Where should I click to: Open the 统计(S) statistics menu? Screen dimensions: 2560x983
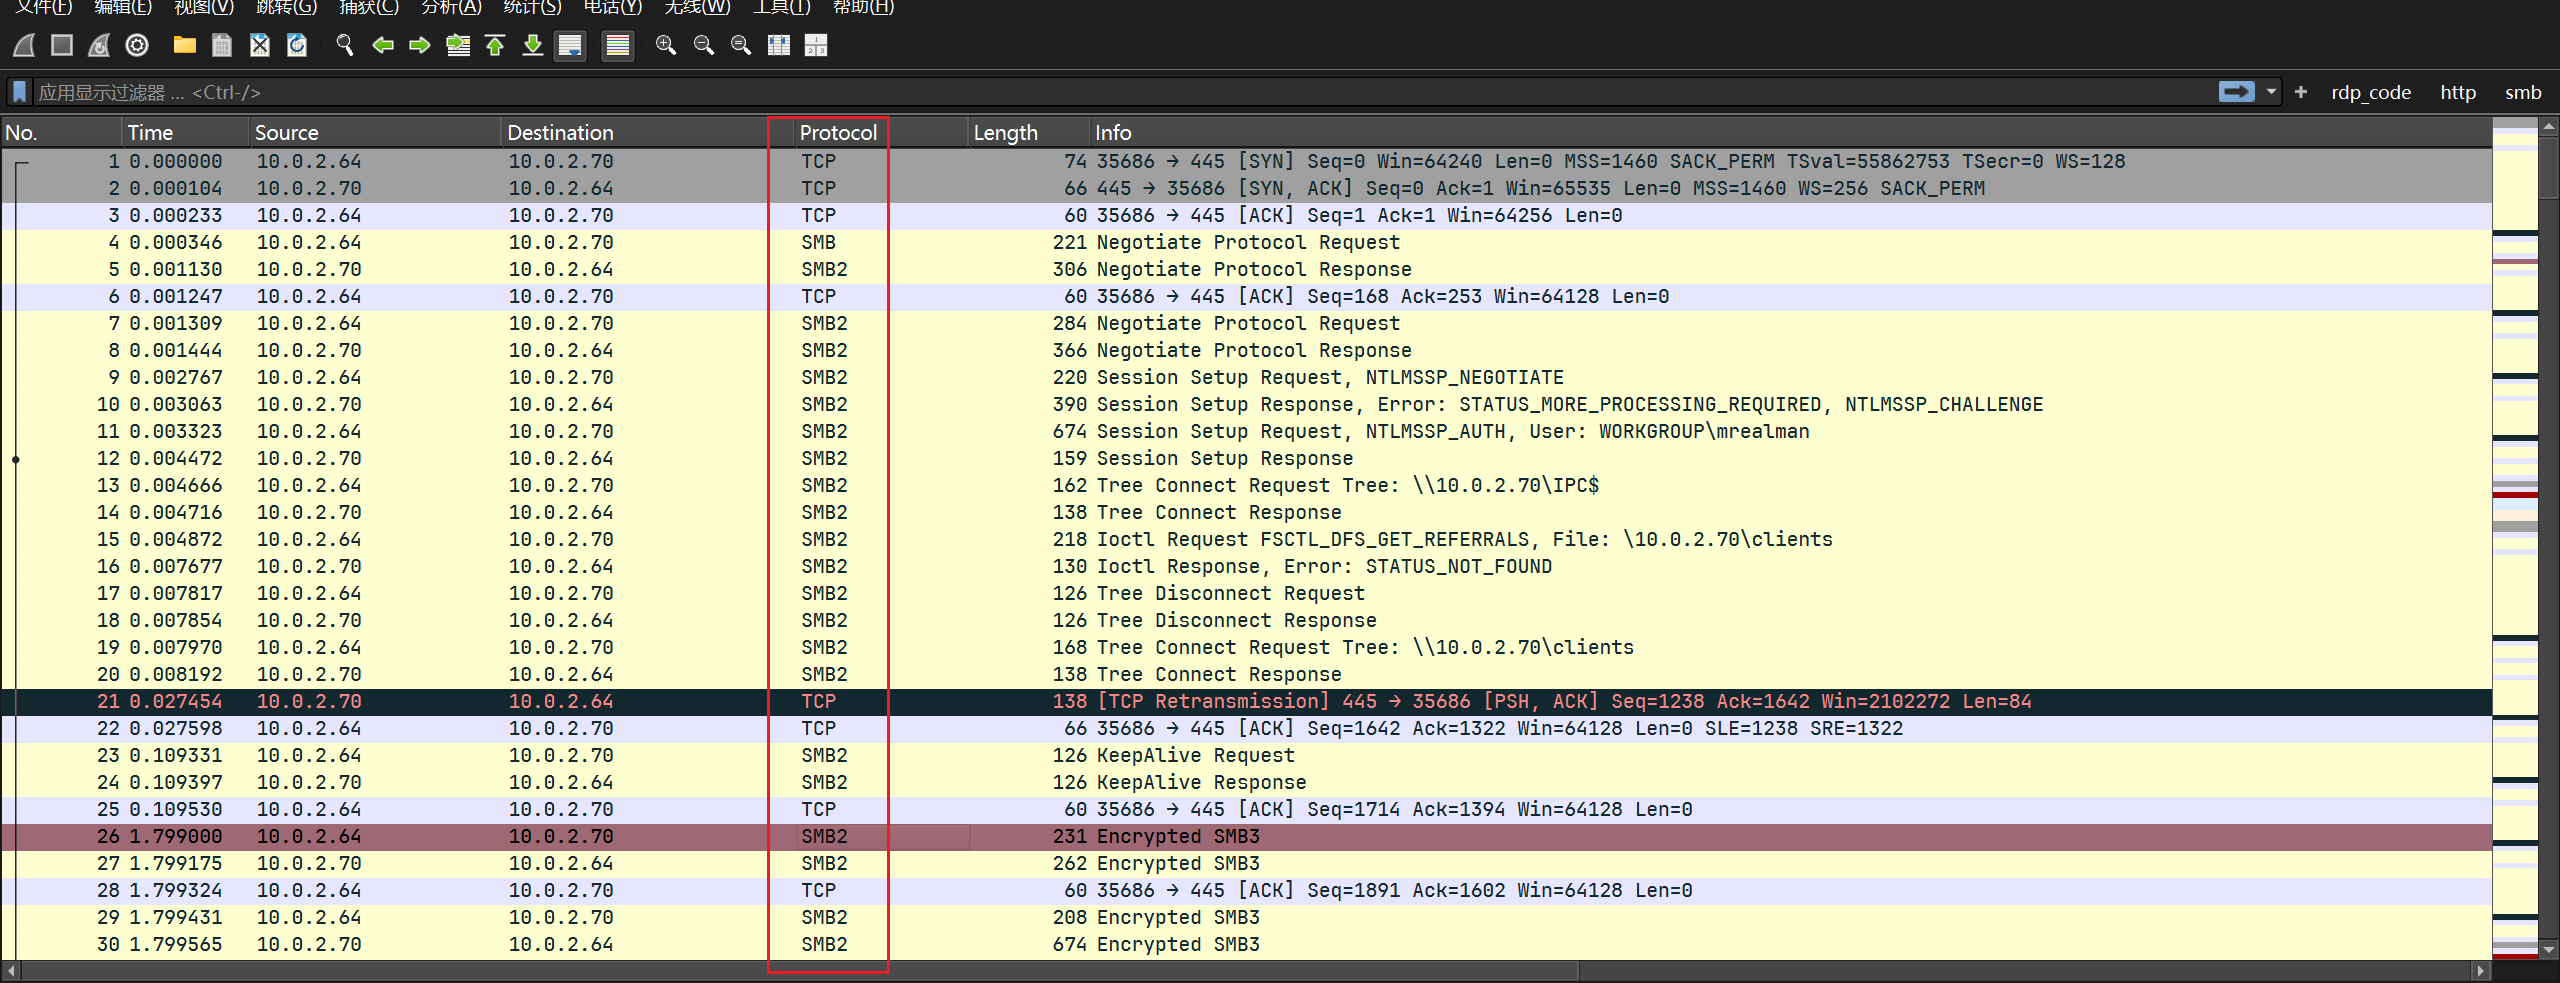(532, 8)
